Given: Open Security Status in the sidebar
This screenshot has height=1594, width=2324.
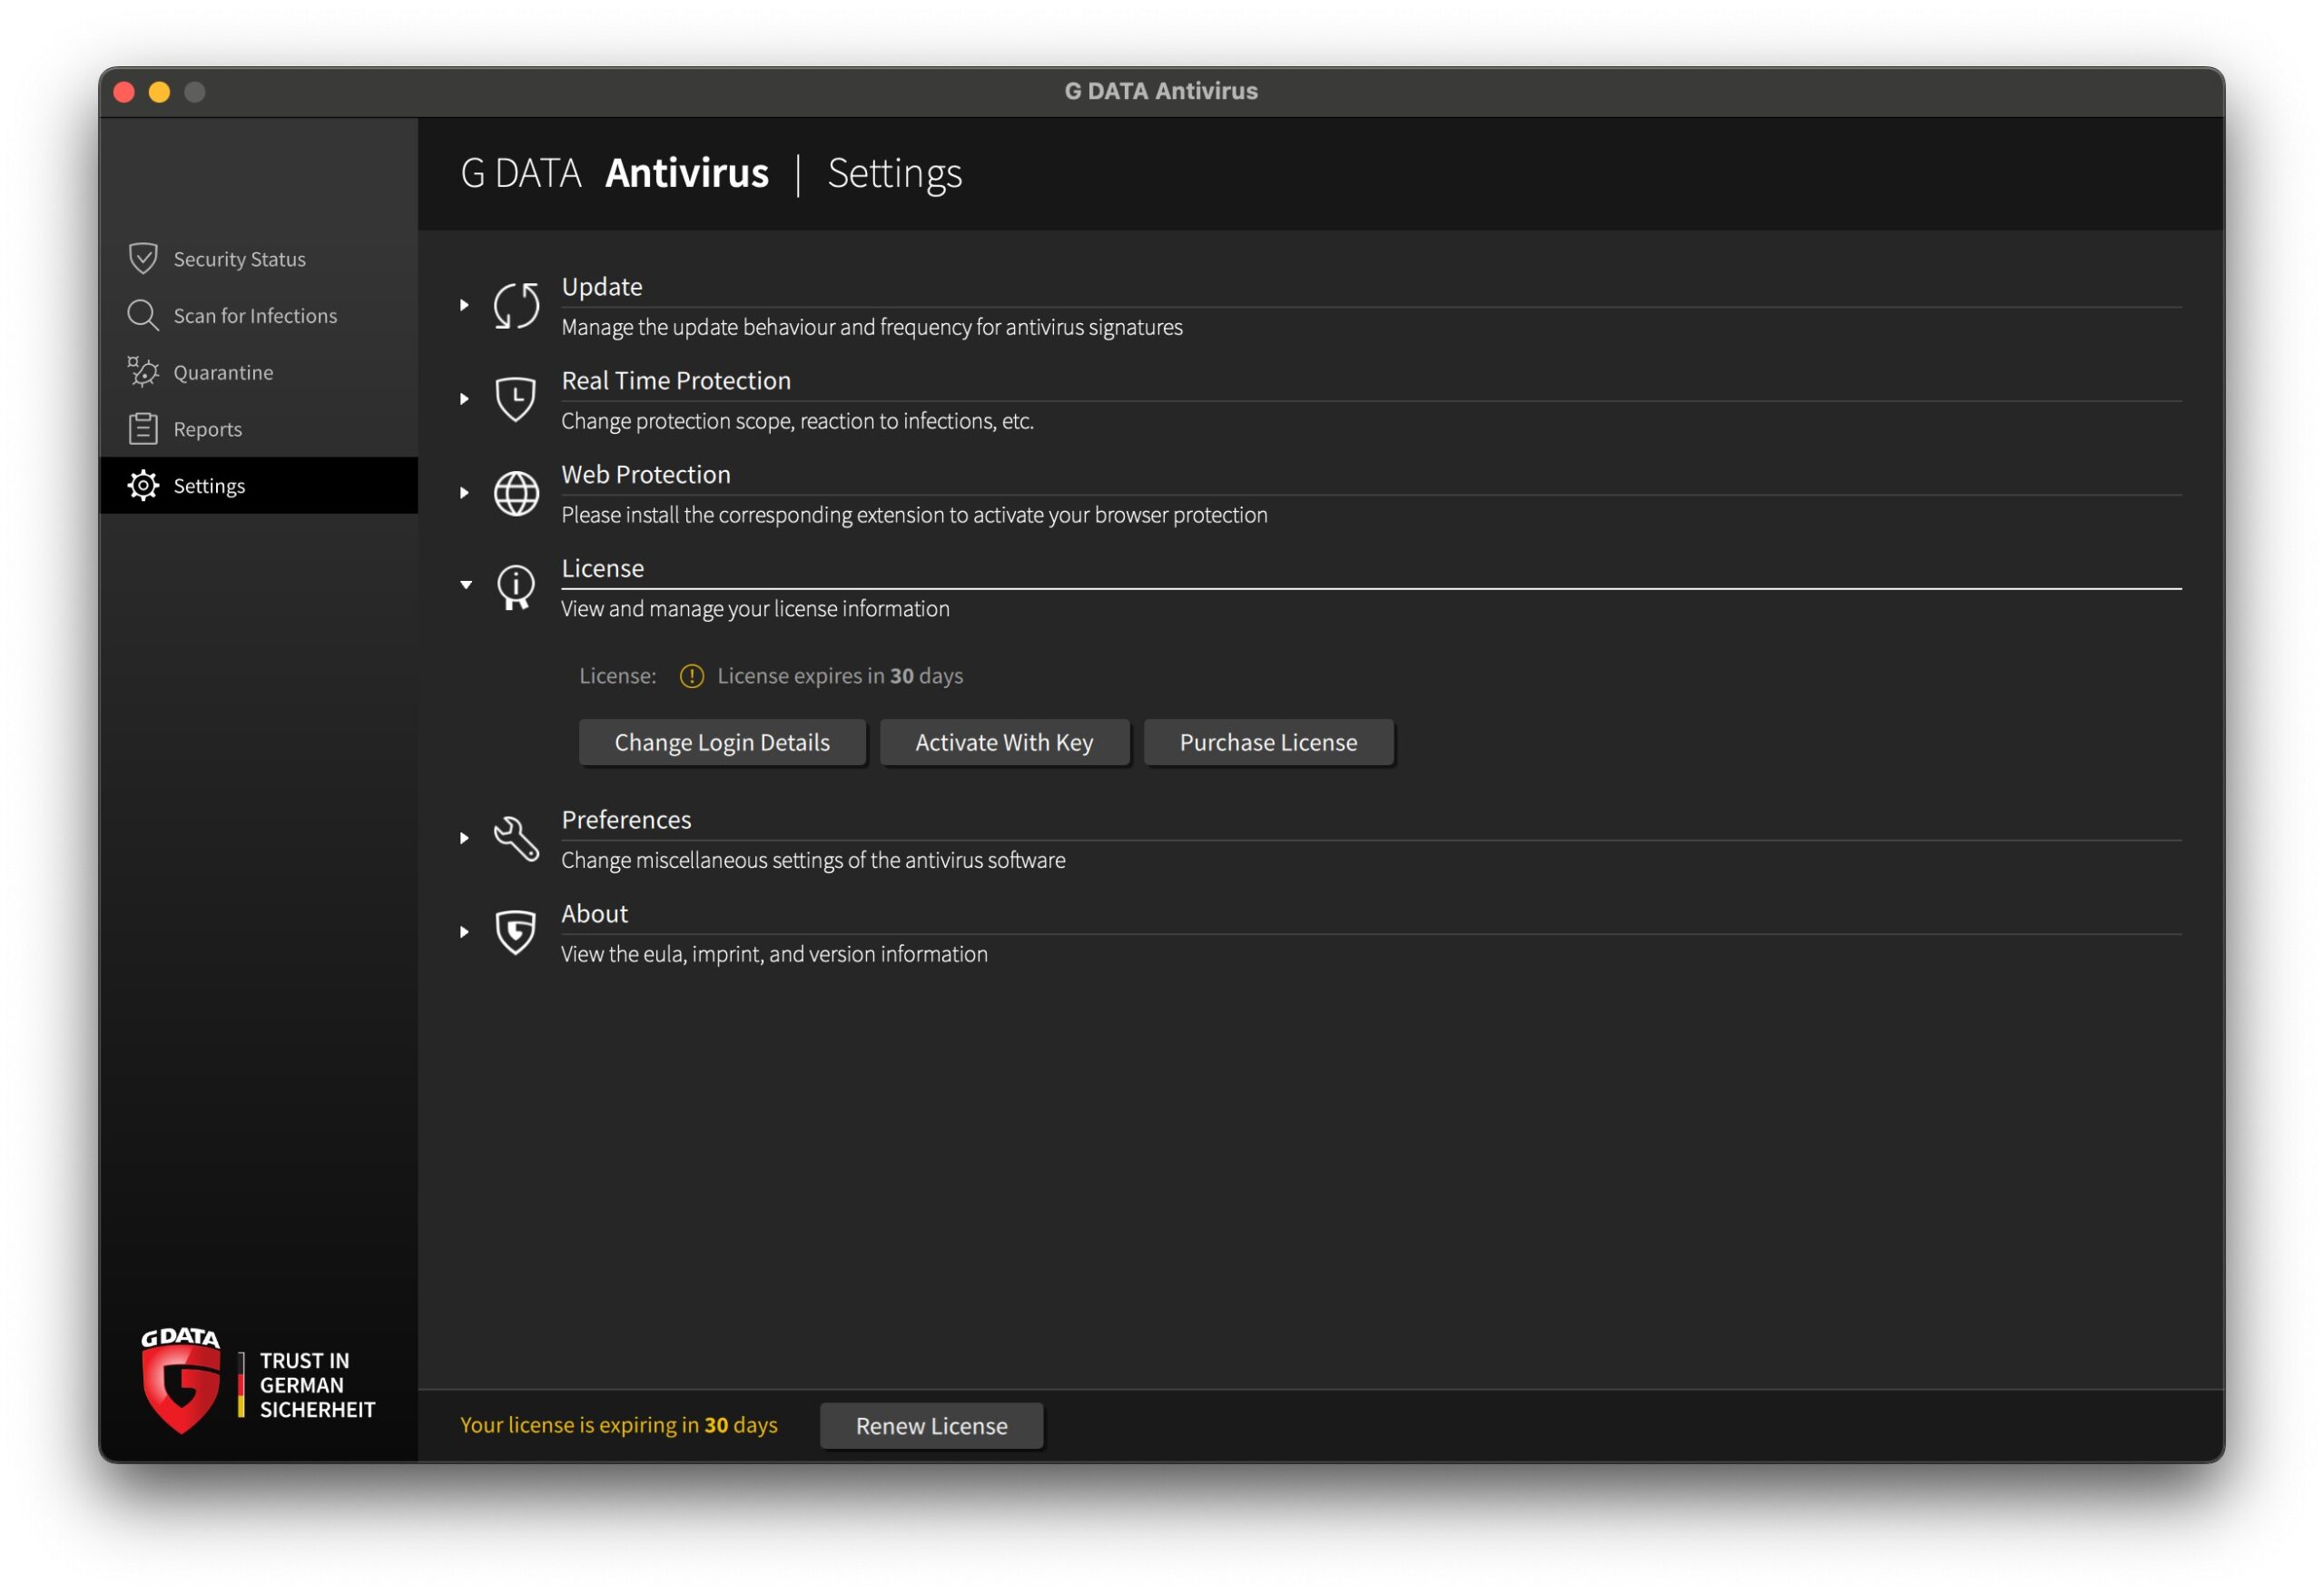Looking at the screenshot, I should pos(259,259).
